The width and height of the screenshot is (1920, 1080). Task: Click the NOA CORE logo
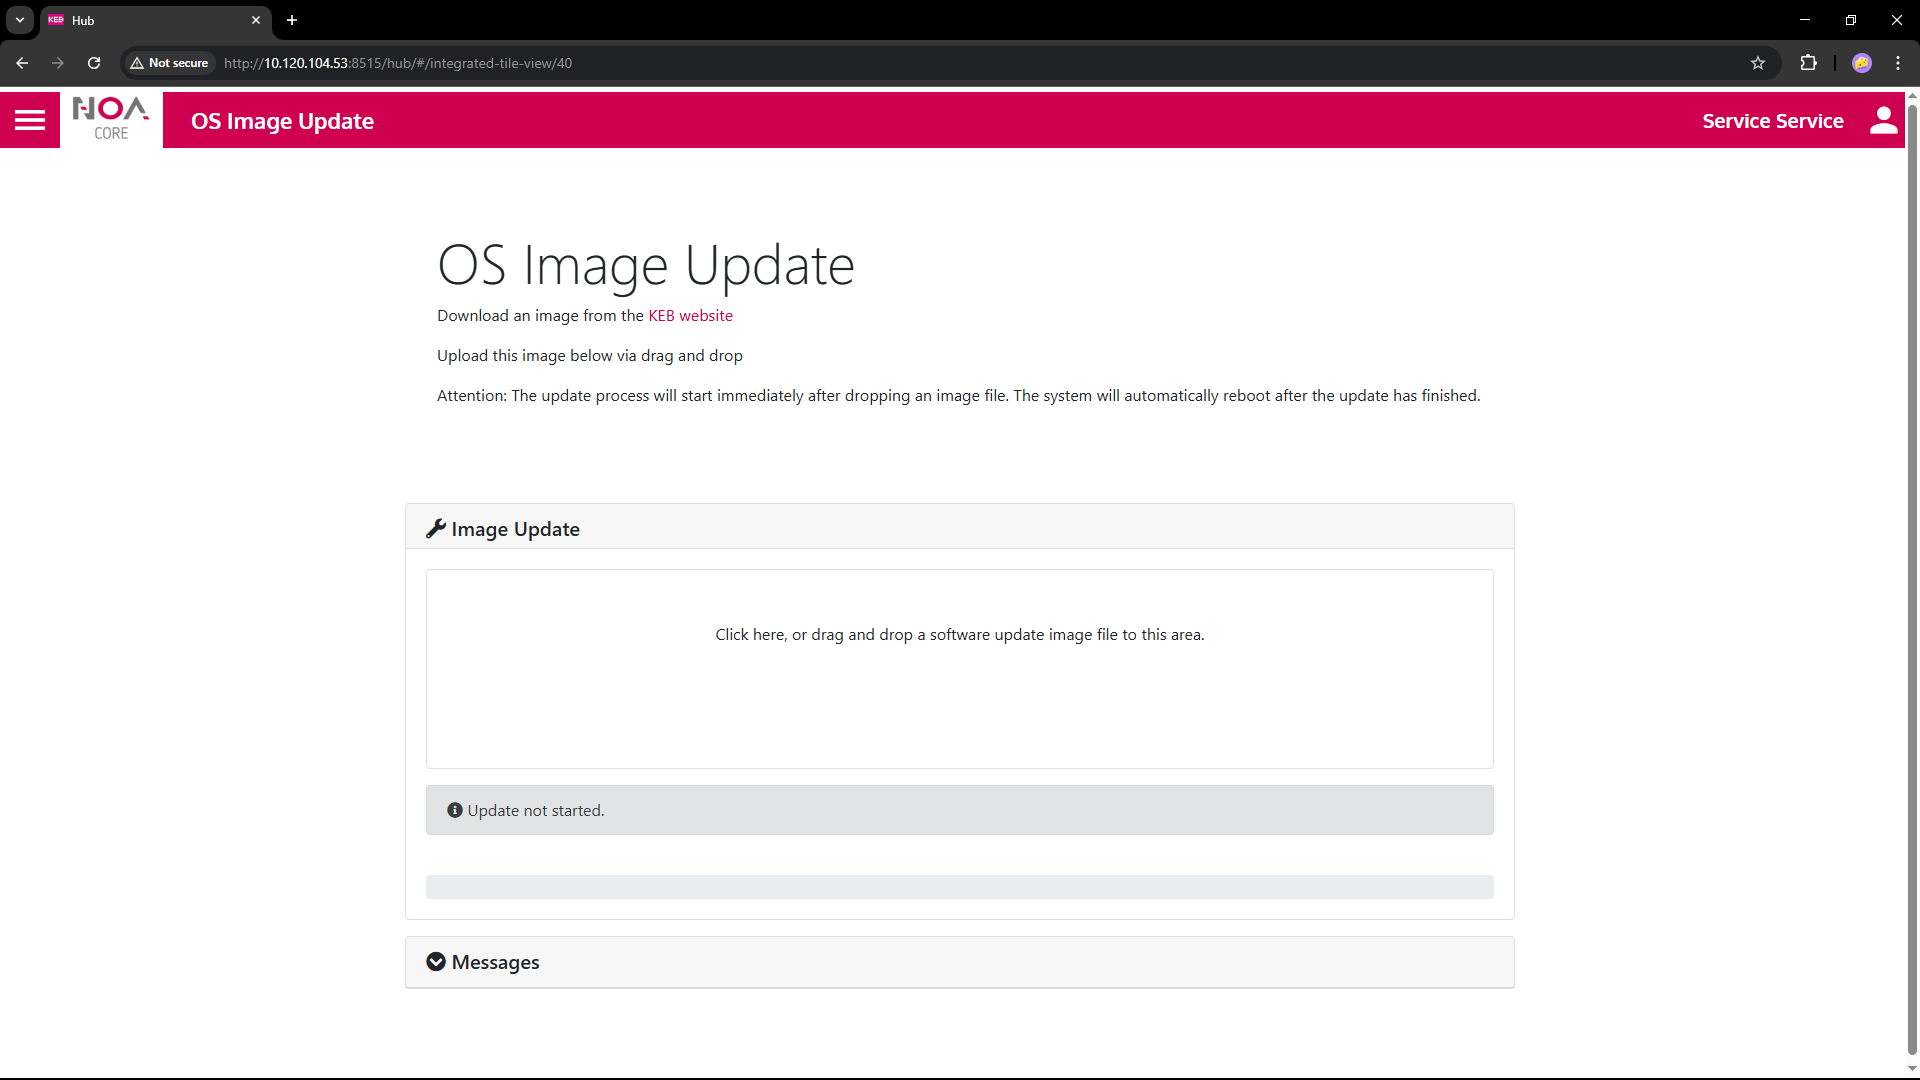click(111, 120)
